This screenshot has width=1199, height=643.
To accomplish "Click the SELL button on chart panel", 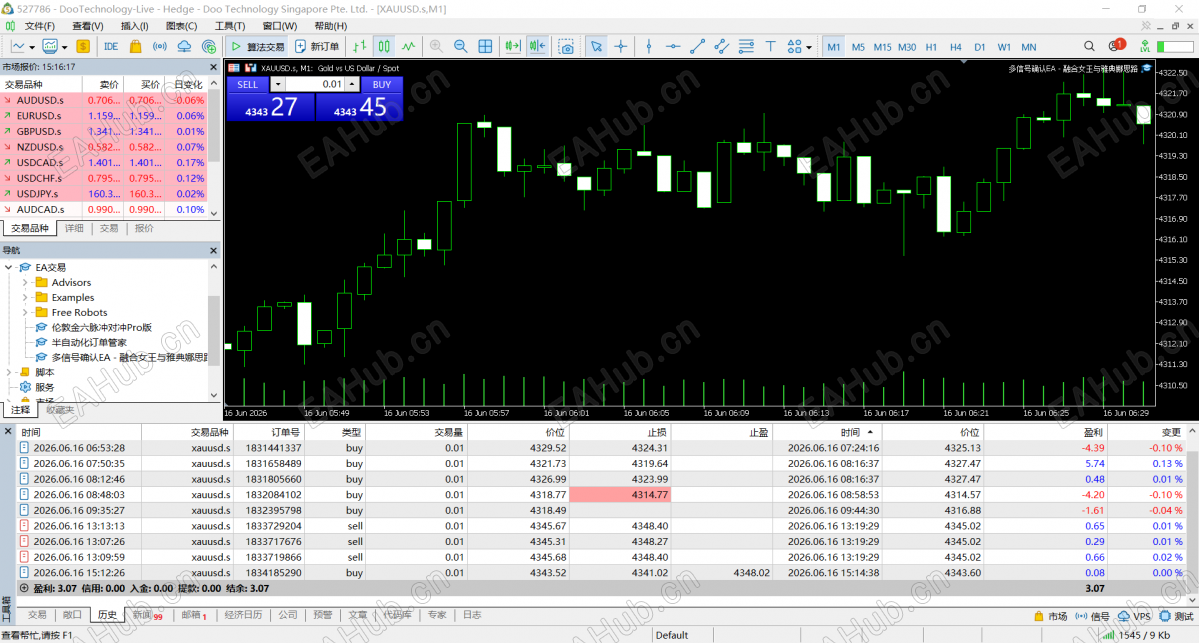I will click(x=247, y=84).
